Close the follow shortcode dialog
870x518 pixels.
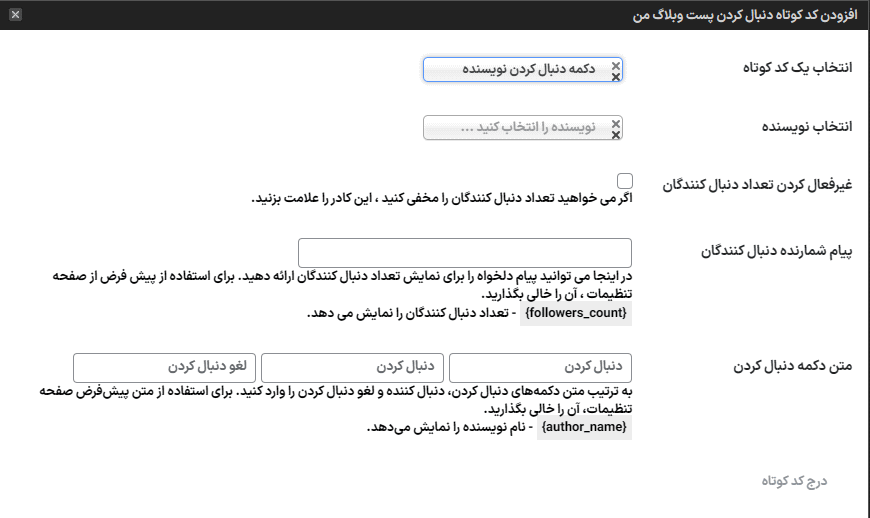(x=15, y=15)
